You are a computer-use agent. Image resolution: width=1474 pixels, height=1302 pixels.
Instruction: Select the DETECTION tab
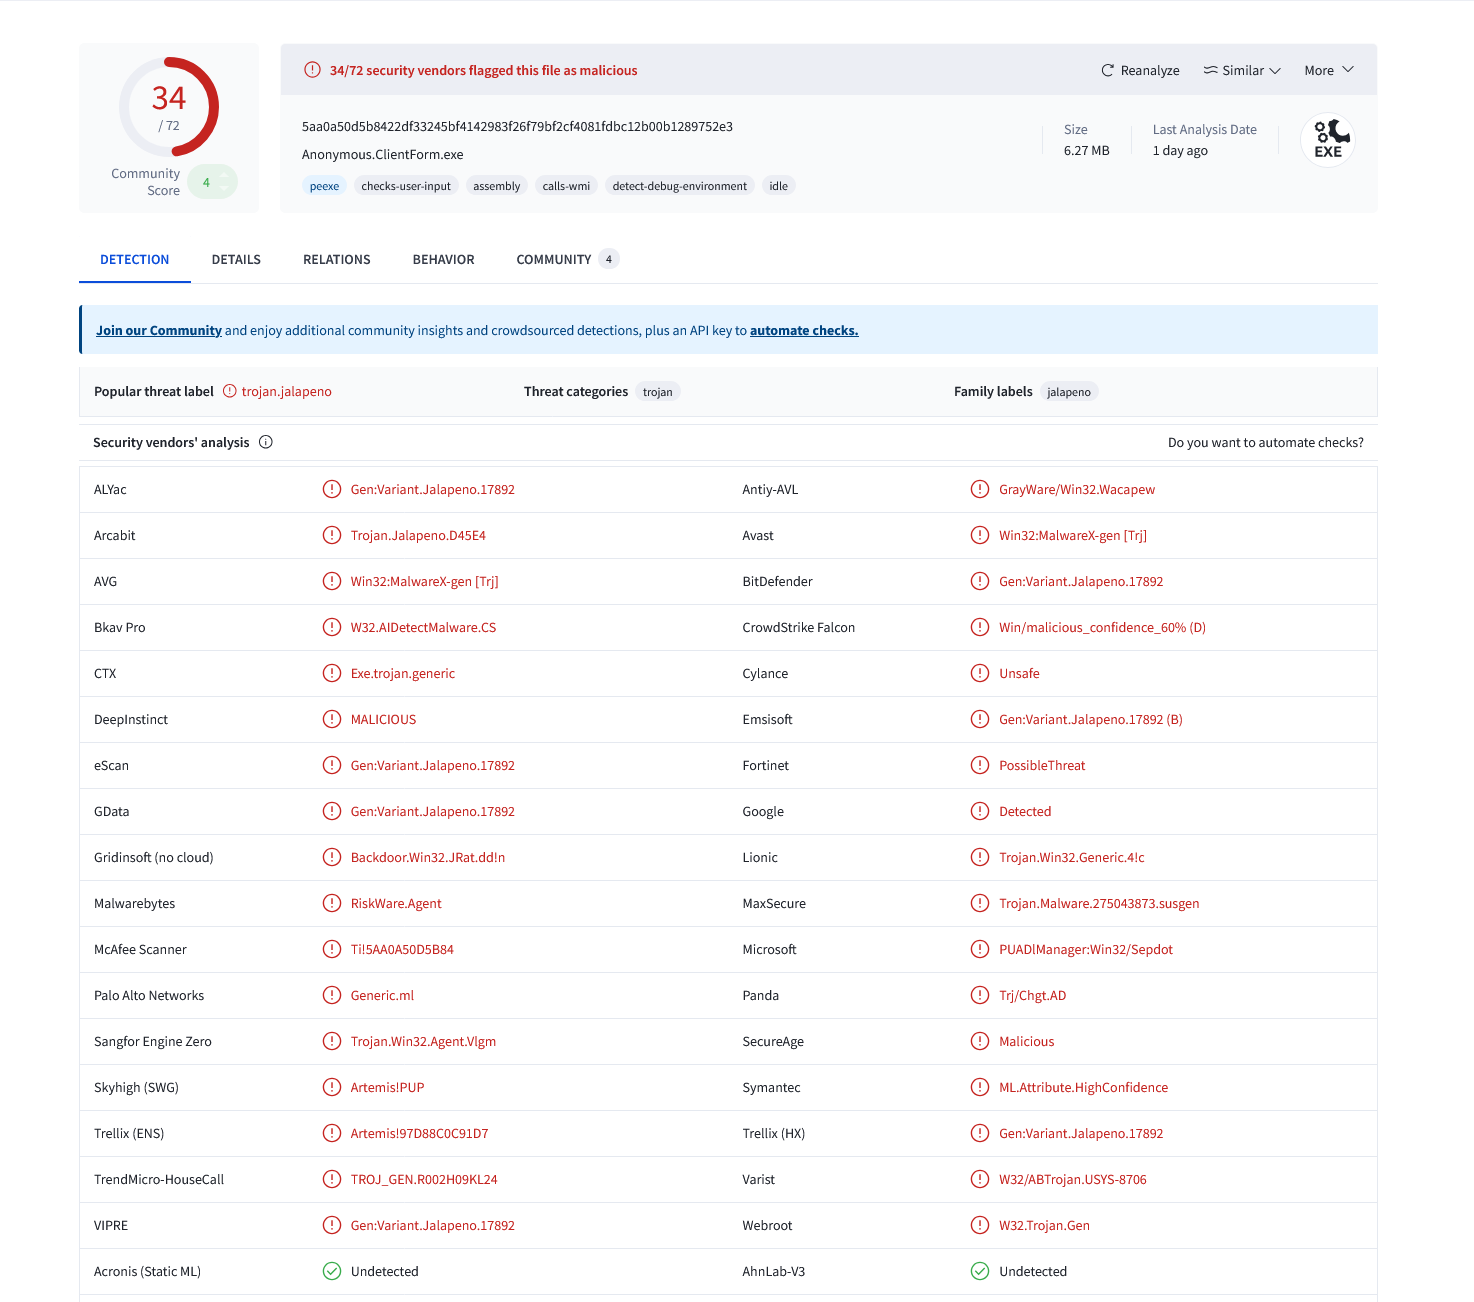pyautogui.click(x=135, y=259)
